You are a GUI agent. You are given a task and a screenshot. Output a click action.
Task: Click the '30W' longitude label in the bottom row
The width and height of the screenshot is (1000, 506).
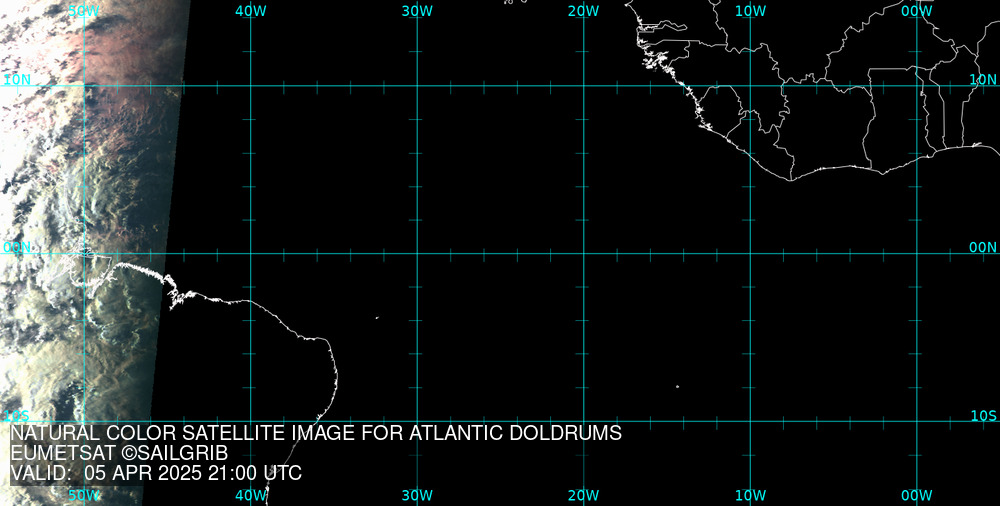(x=418, y=495)
